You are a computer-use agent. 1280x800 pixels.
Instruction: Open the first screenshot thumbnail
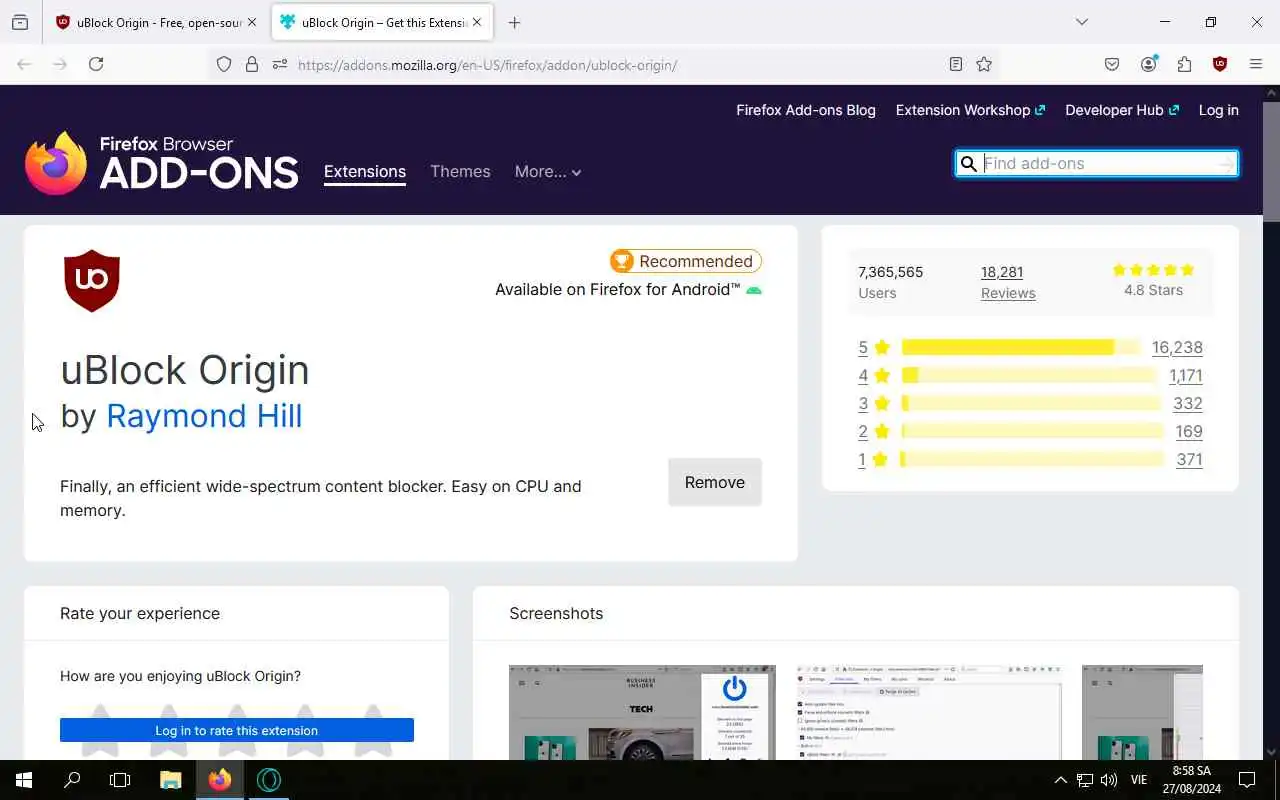tap(642, 712)
